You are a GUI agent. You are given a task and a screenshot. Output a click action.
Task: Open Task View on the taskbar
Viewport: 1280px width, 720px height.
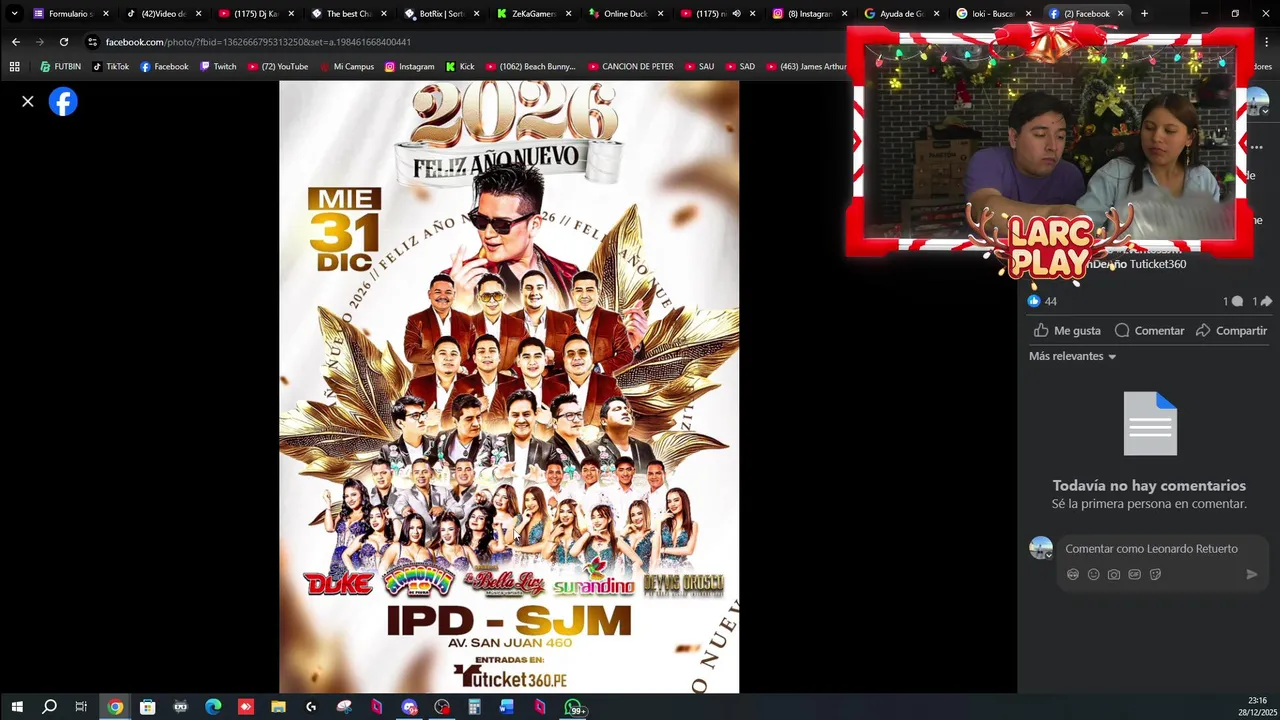click(81, 707)
